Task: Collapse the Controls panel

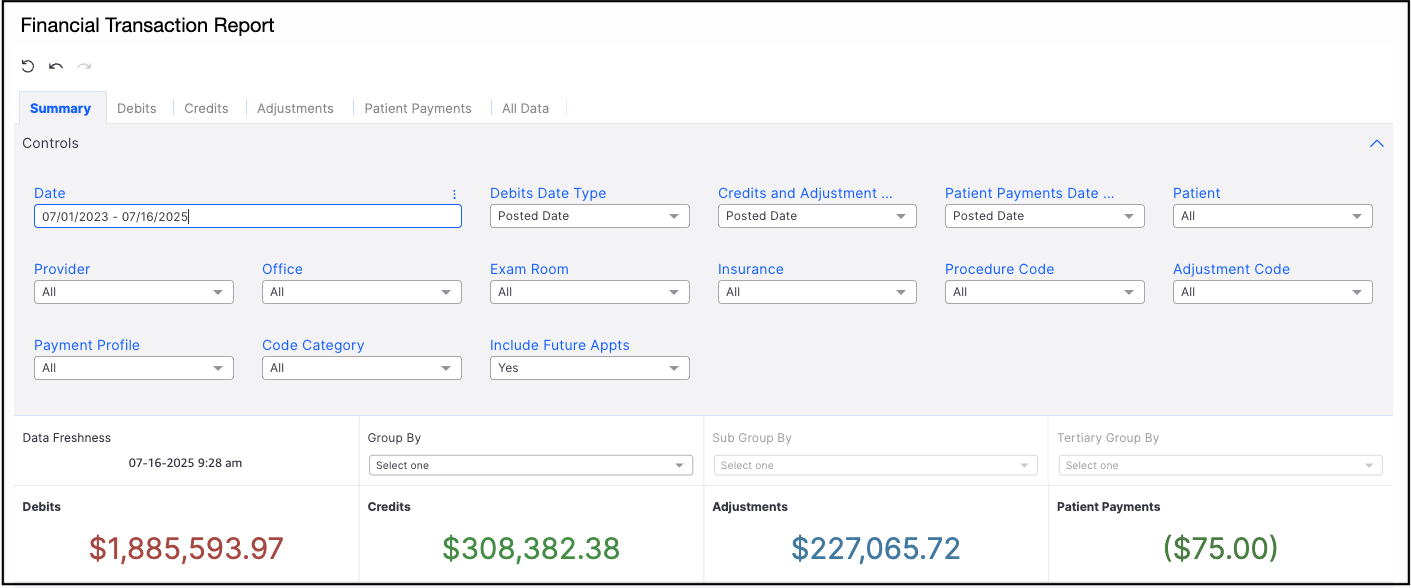Action: pos(1376,144)
